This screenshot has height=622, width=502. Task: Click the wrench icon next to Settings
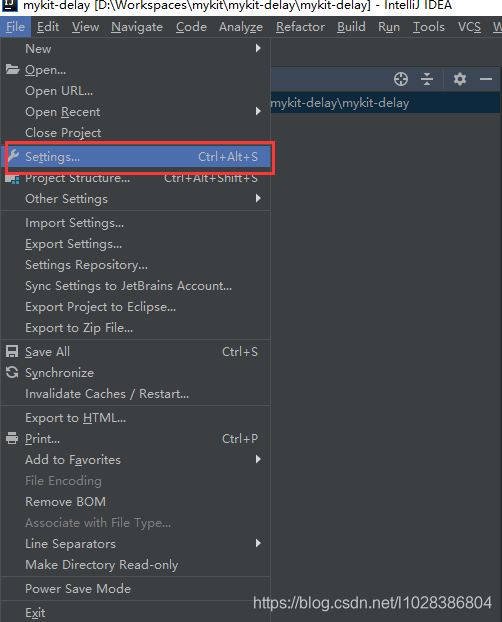[x=13, y=156]
